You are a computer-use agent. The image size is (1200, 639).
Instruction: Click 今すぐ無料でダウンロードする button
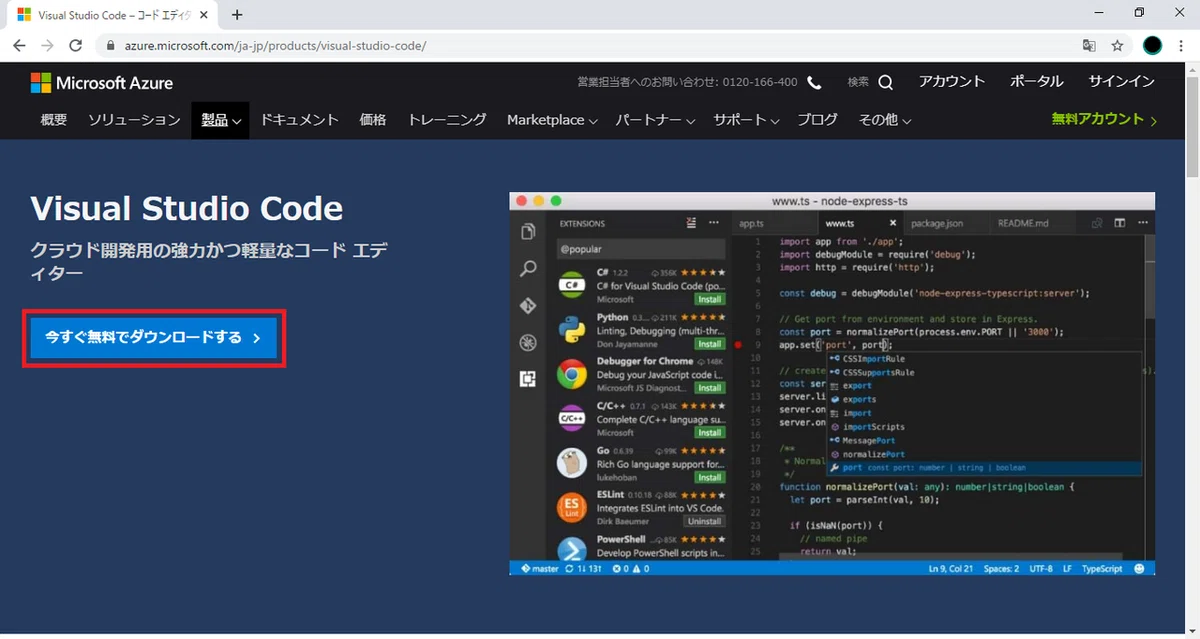click(x=153, y=338)
